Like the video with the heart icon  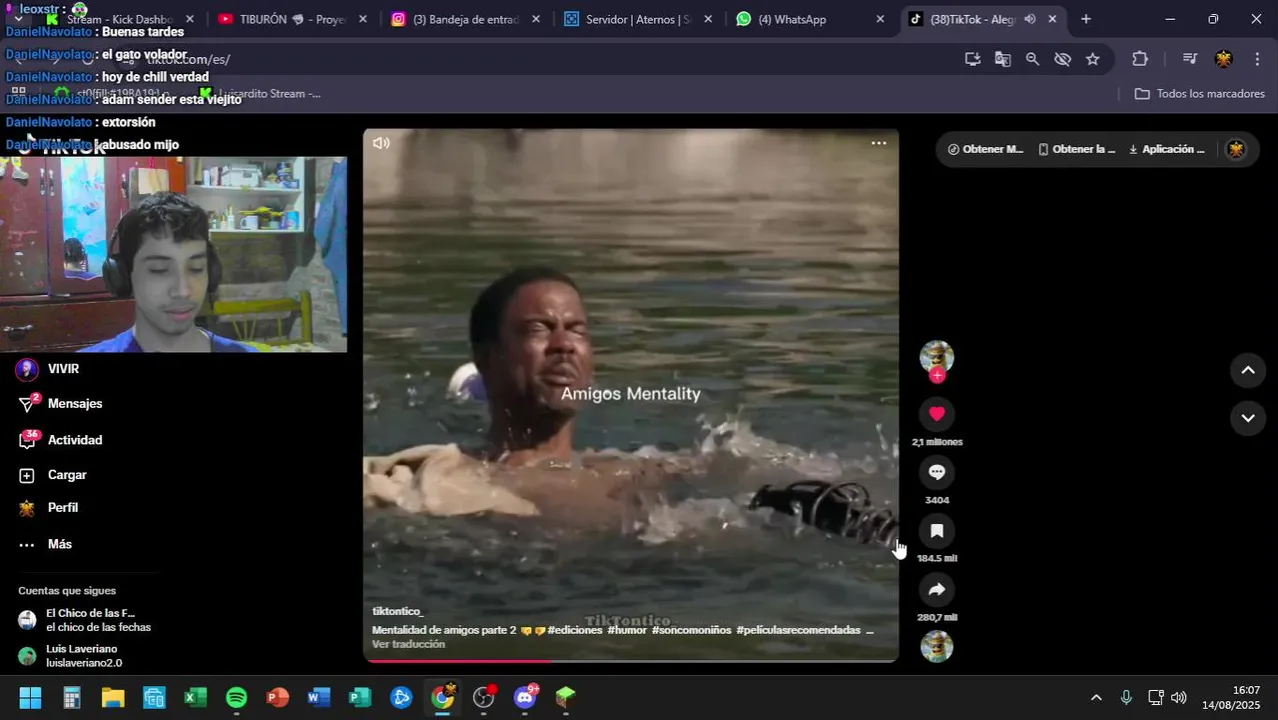(x=936, y=414)
